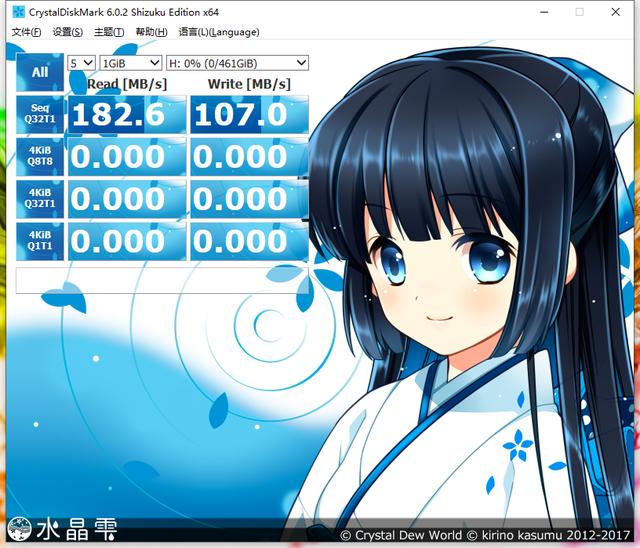
Task: Click the Read [MB/s] column header
Action: coord(127,84)
